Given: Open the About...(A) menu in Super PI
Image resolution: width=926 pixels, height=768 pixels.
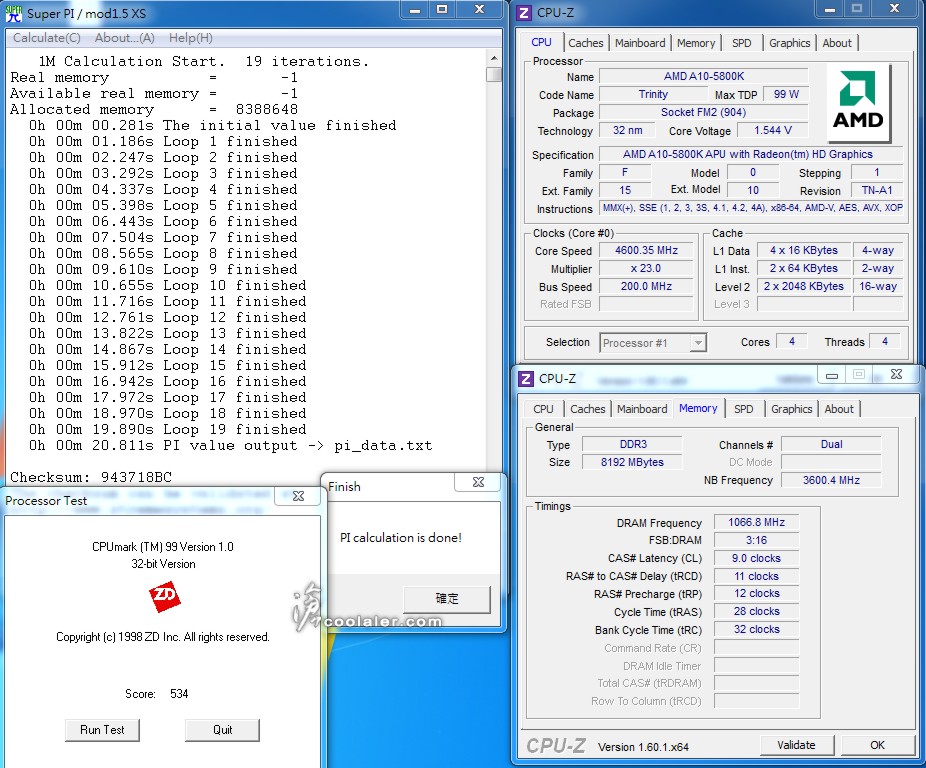Looking at the screenshot, I should pos(125,38).
